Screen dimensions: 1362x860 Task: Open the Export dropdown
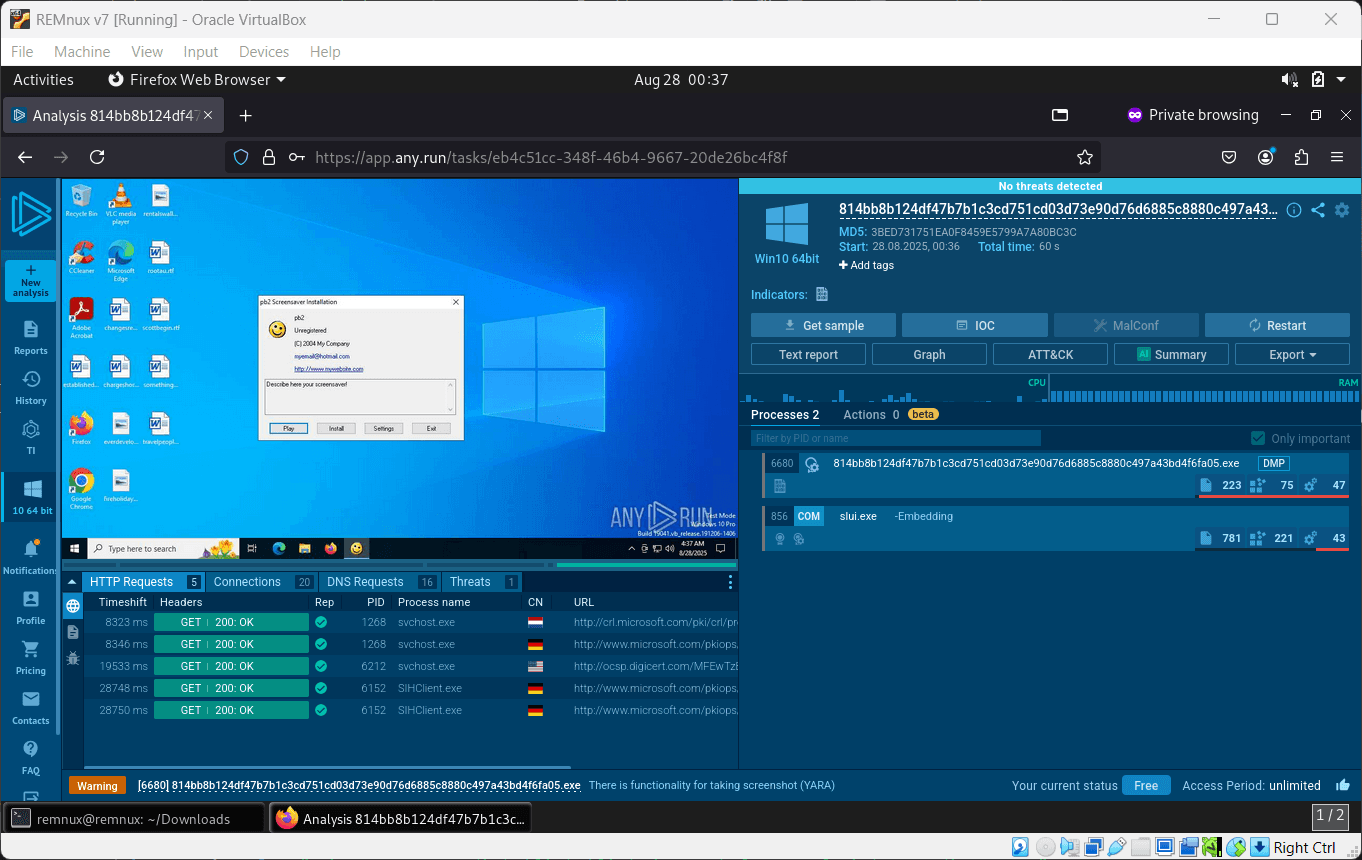click(1292, 354)
